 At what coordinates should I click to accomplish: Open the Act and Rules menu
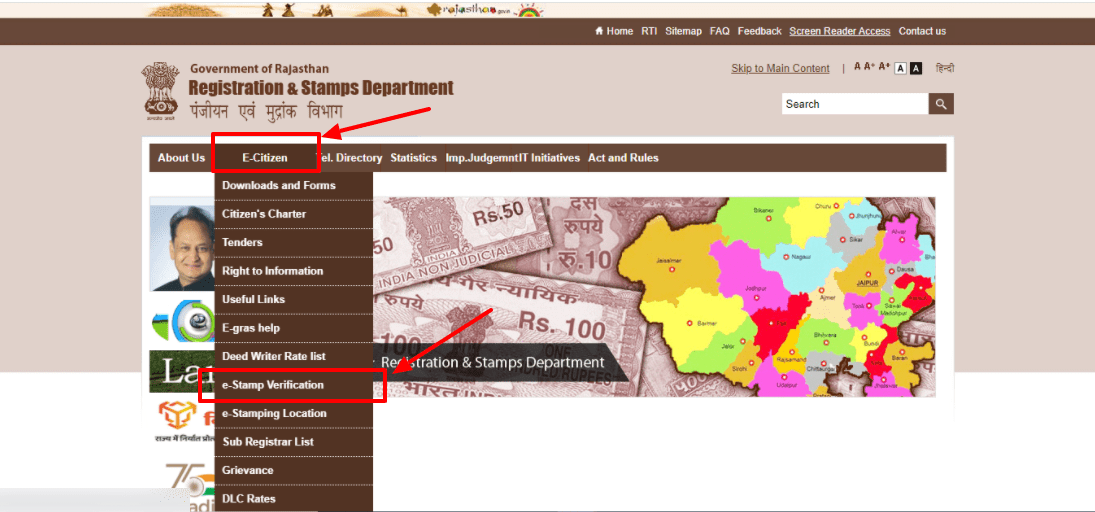[623, 158]
